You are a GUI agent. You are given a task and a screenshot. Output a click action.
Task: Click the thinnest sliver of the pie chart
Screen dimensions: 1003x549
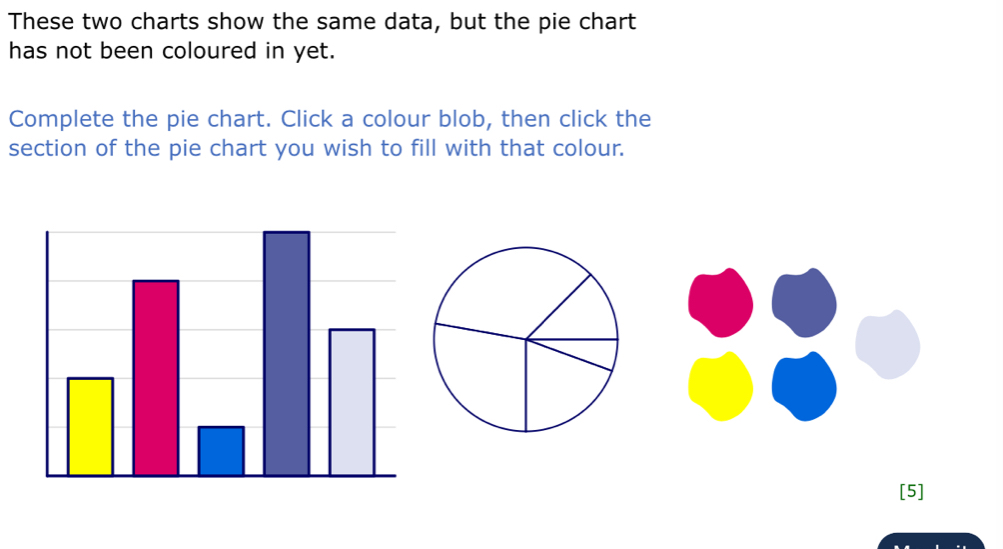(x=590, y=352)
